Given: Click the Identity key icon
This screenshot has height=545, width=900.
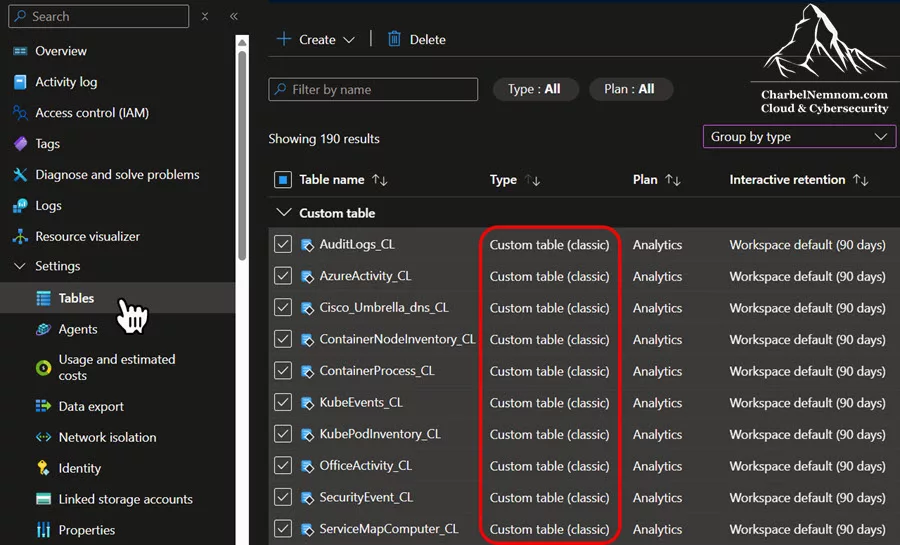Looking at the screenshot, I should (x=44, y=468).
